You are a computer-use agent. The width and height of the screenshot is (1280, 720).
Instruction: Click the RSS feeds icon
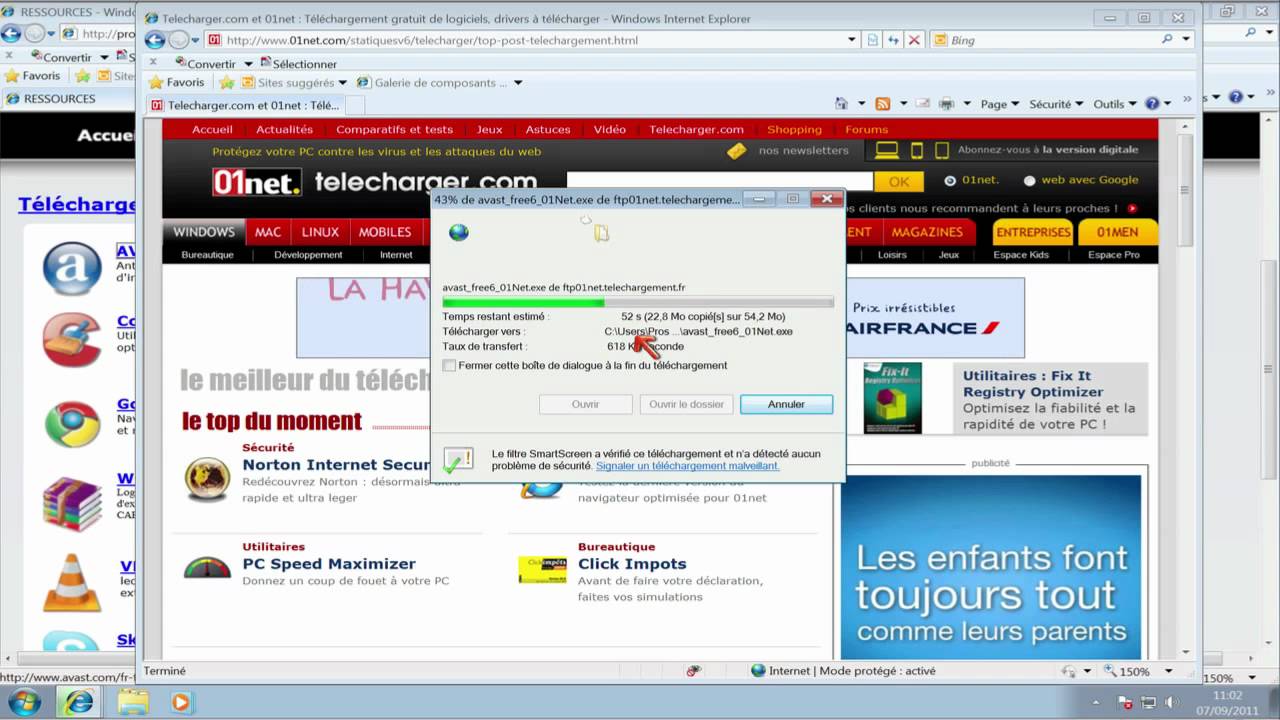pyautogui.click(x=883, y=104)
